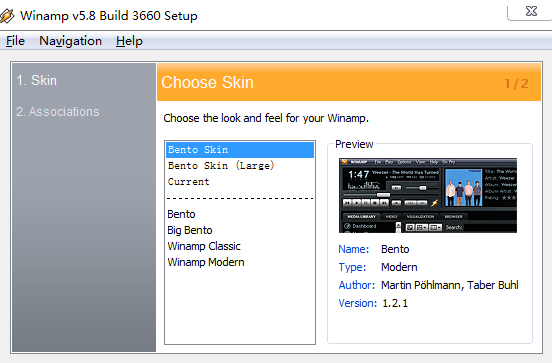Go to the 2. Associations step
The height and width of the screenshot is (363, 552).
tap(58, 112)
